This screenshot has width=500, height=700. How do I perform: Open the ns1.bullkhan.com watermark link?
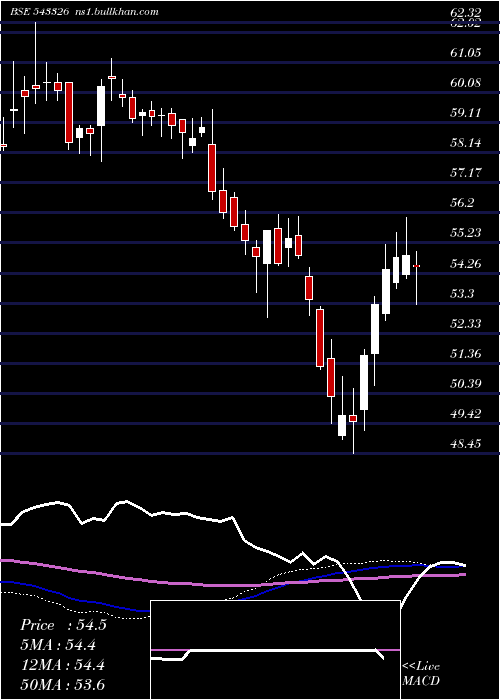[x=117, y=12]
